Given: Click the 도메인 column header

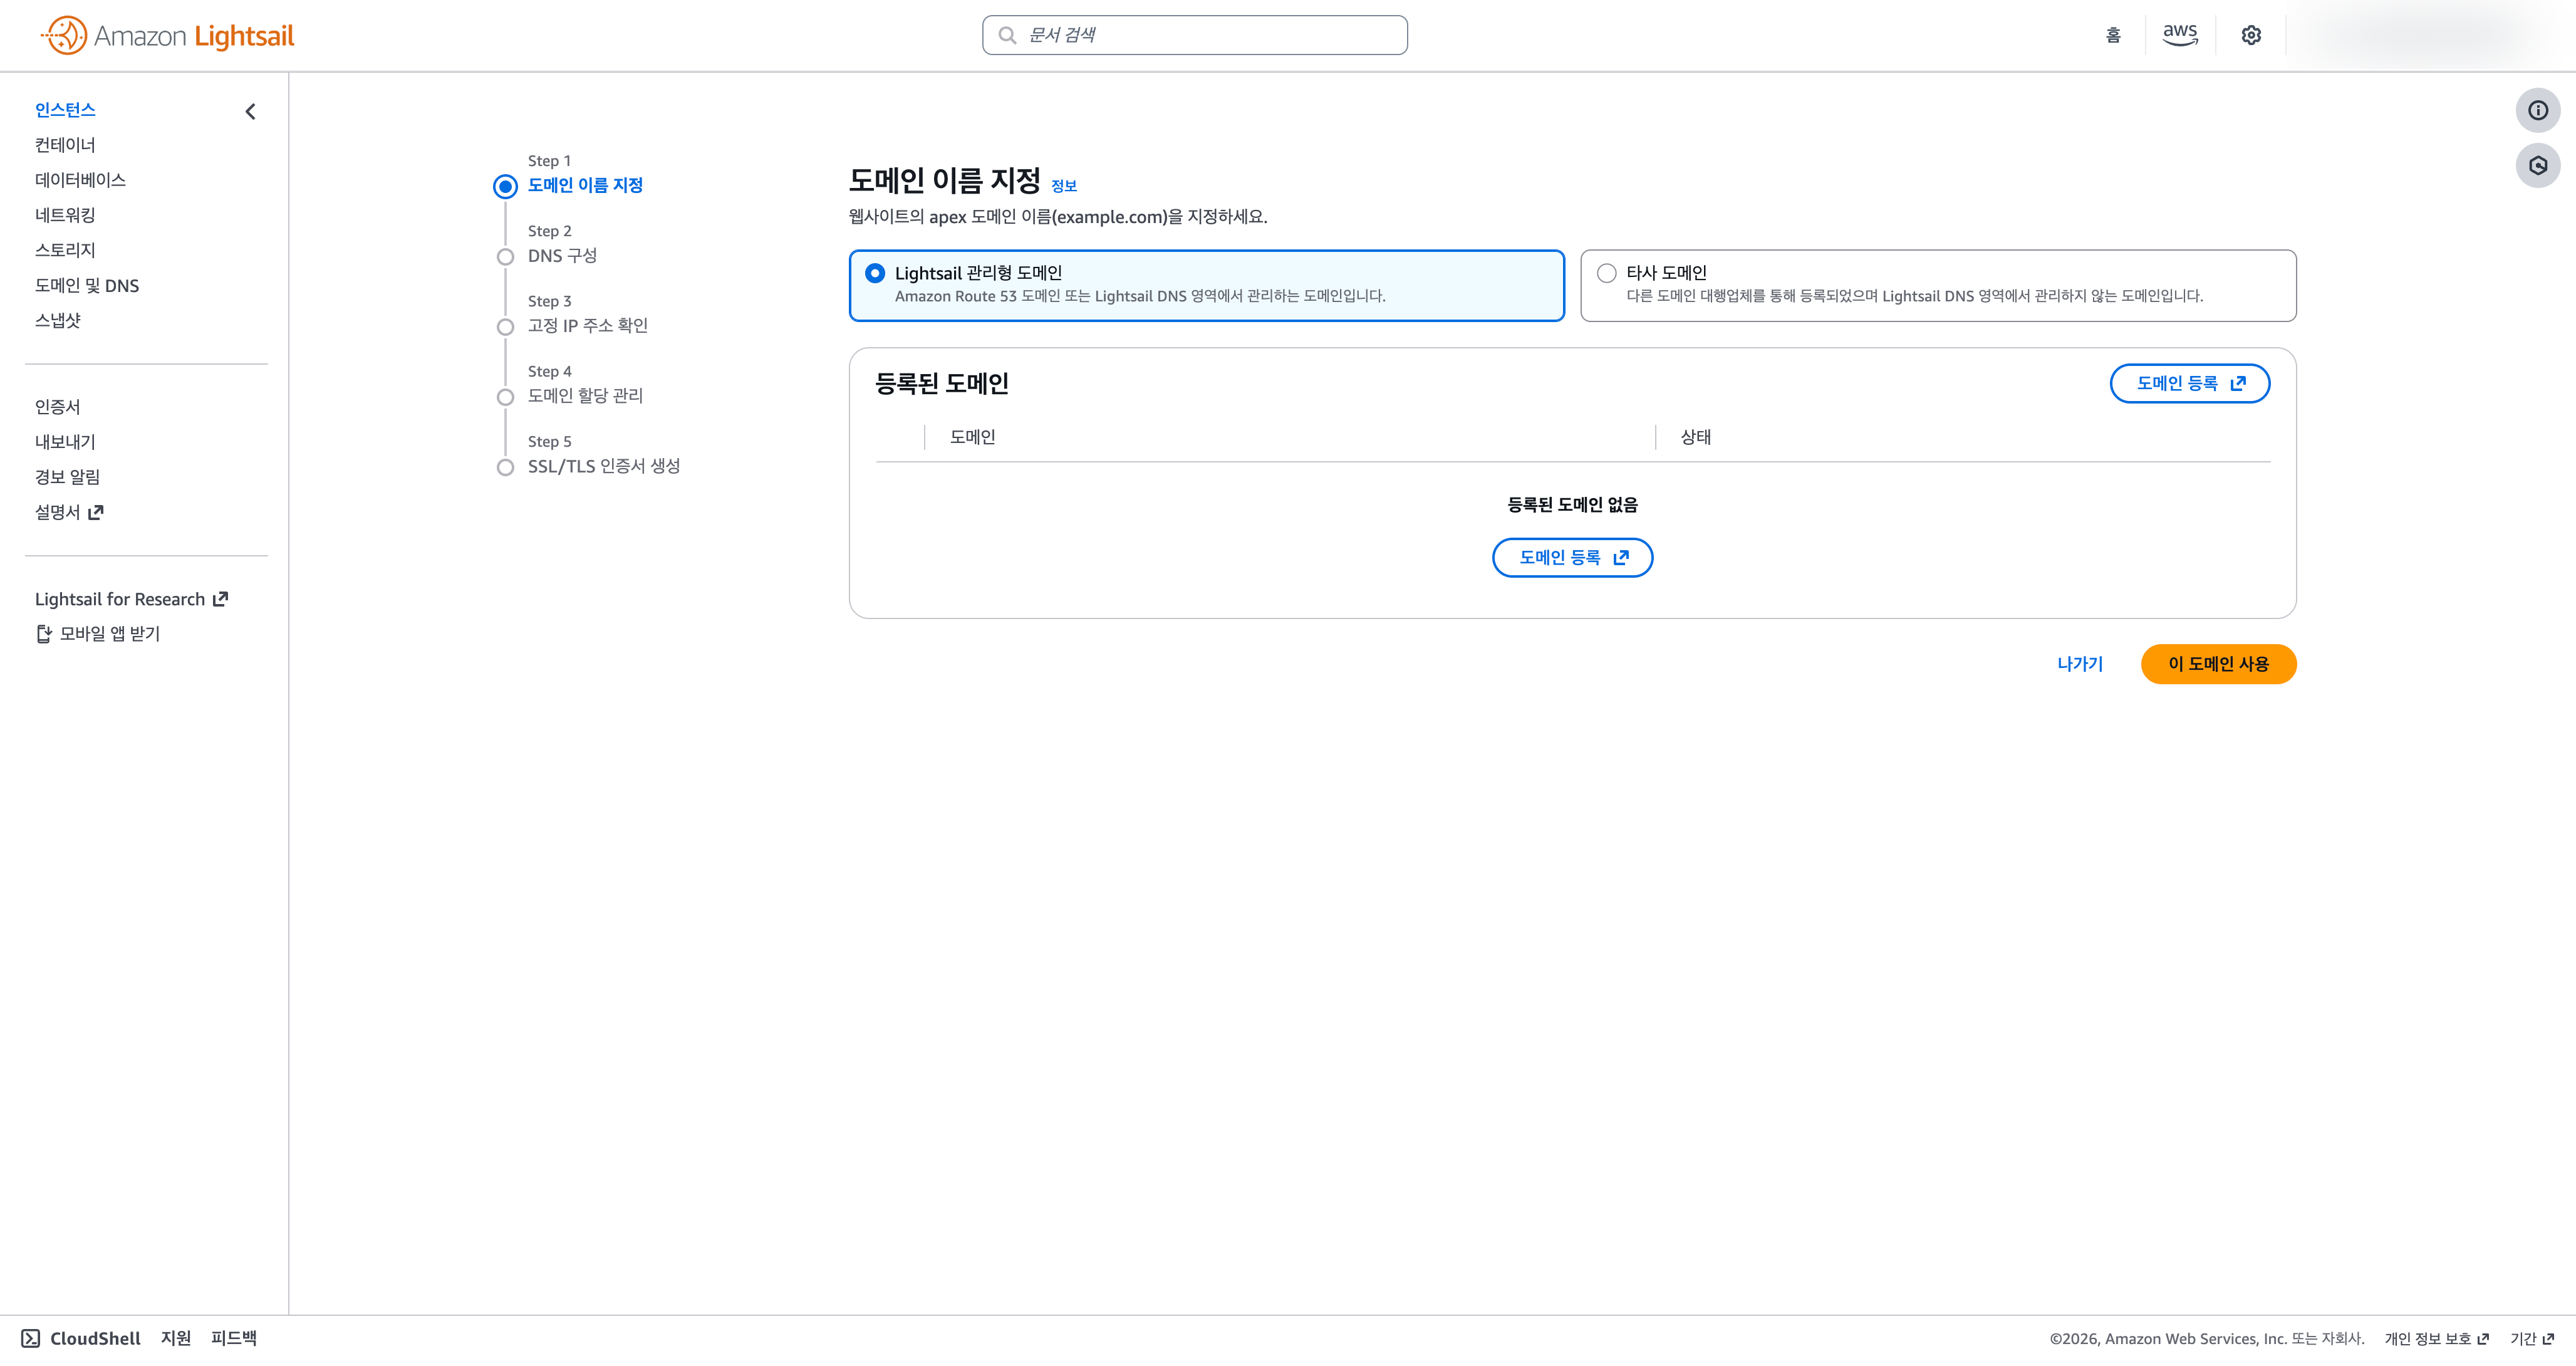Looking at the screenshot, I should click(x=972, y=437).
